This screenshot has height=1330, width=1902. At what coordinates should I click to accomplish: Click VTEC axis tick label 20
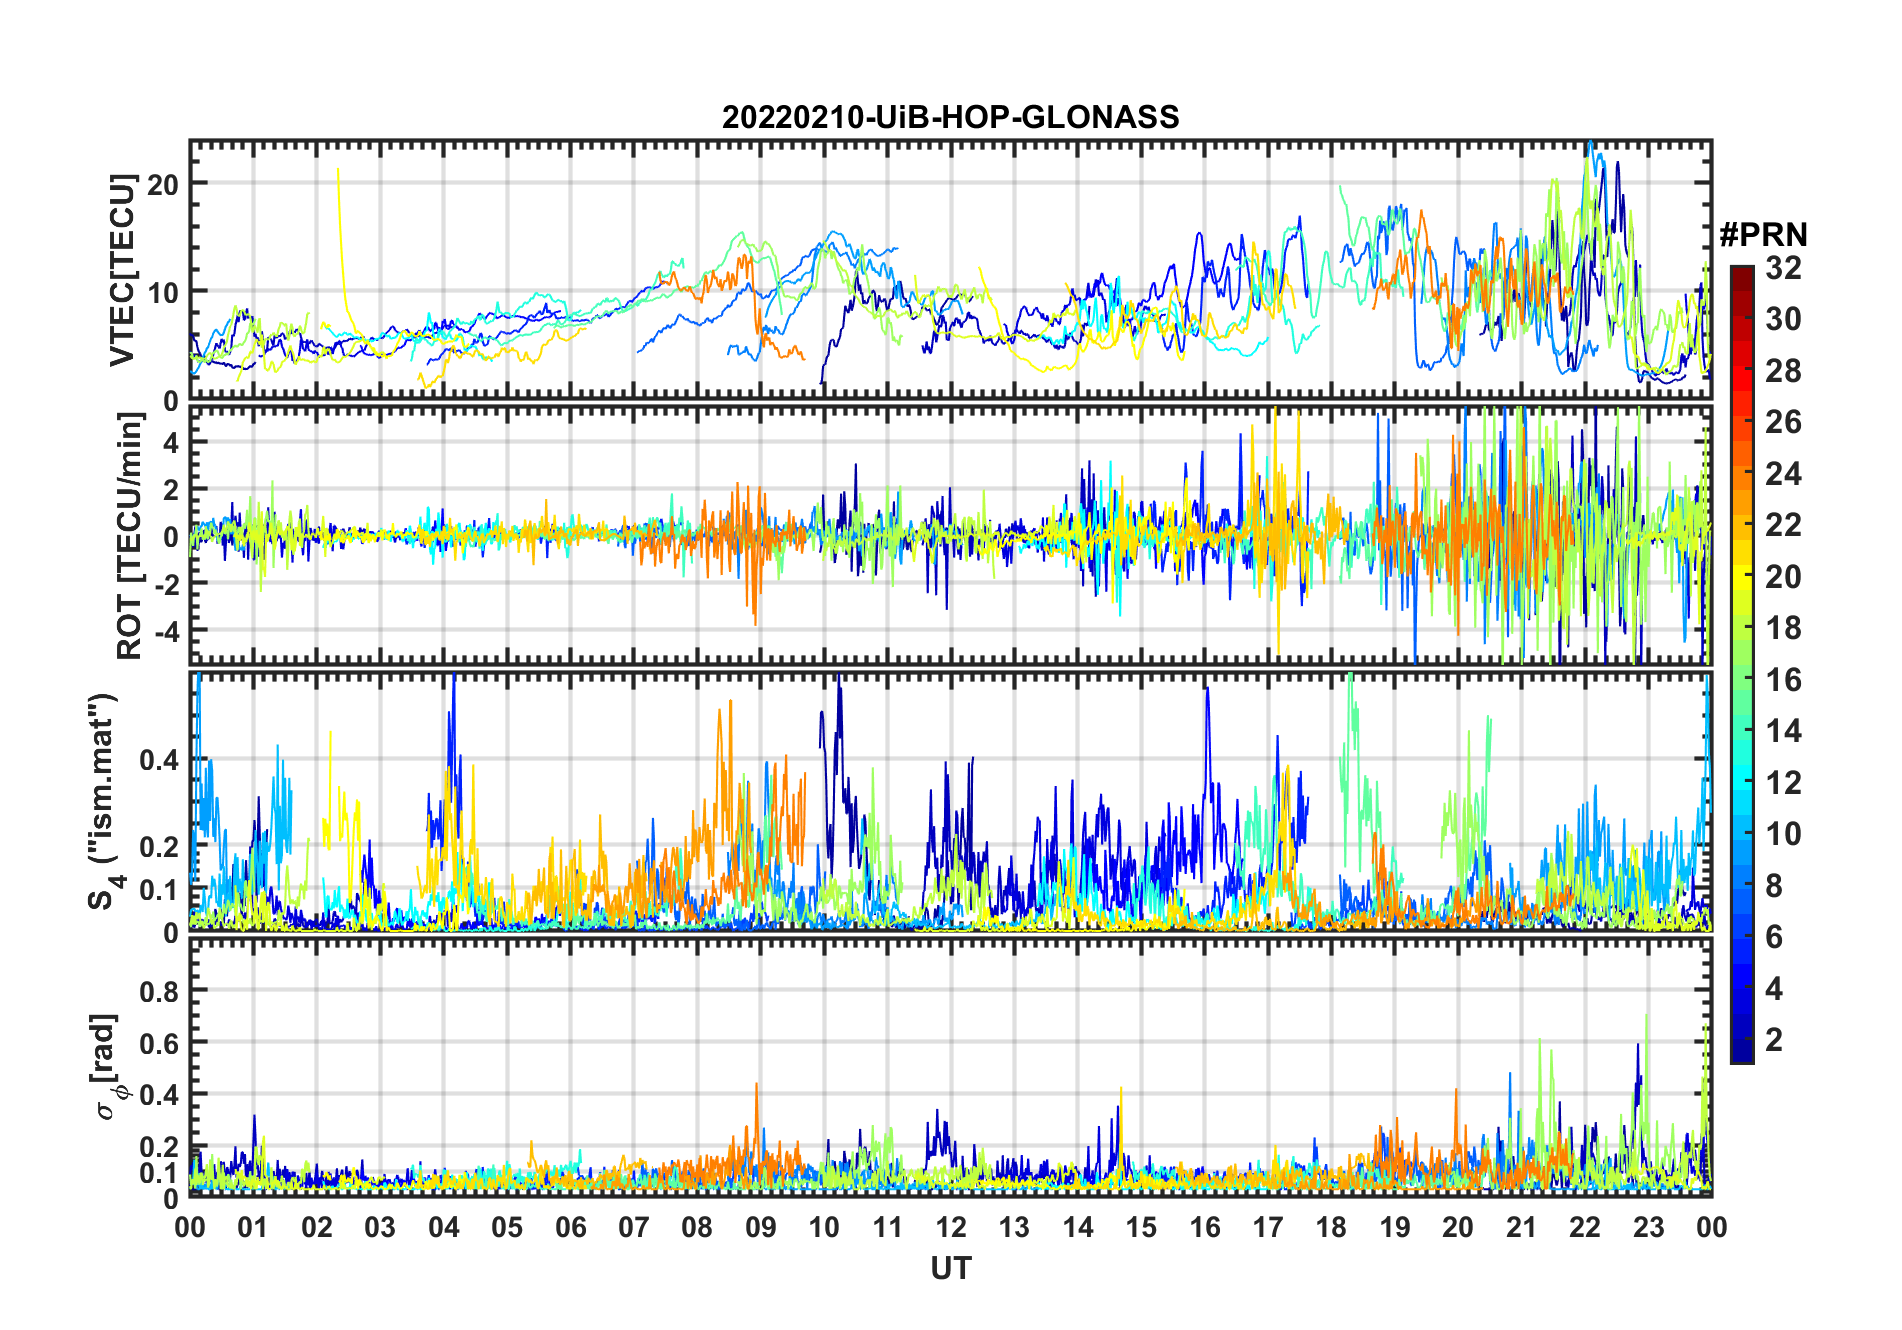click(164, 184)
